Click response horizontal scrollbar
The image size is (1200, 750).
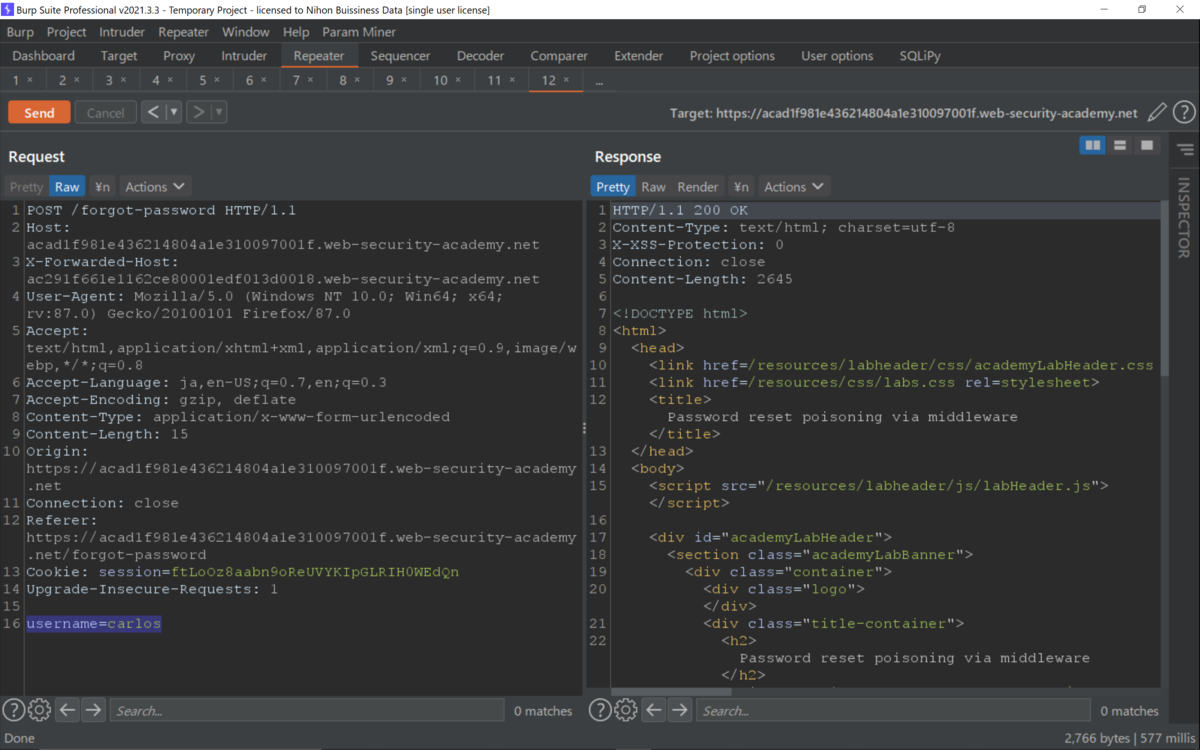coord(672,690)
